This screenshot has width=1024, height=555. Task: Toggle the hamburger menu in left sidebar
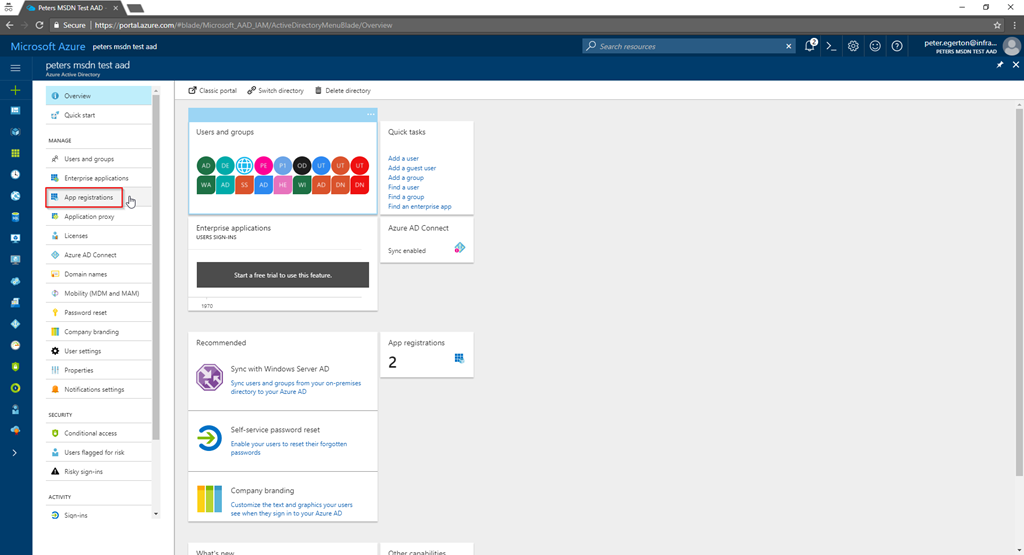point(15,68)
